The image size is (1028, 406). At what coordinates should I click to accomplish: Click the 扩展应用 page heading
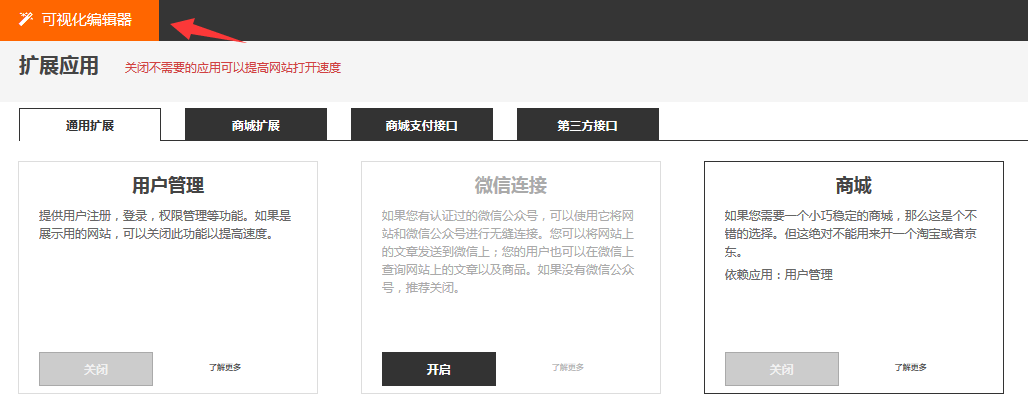59,67
